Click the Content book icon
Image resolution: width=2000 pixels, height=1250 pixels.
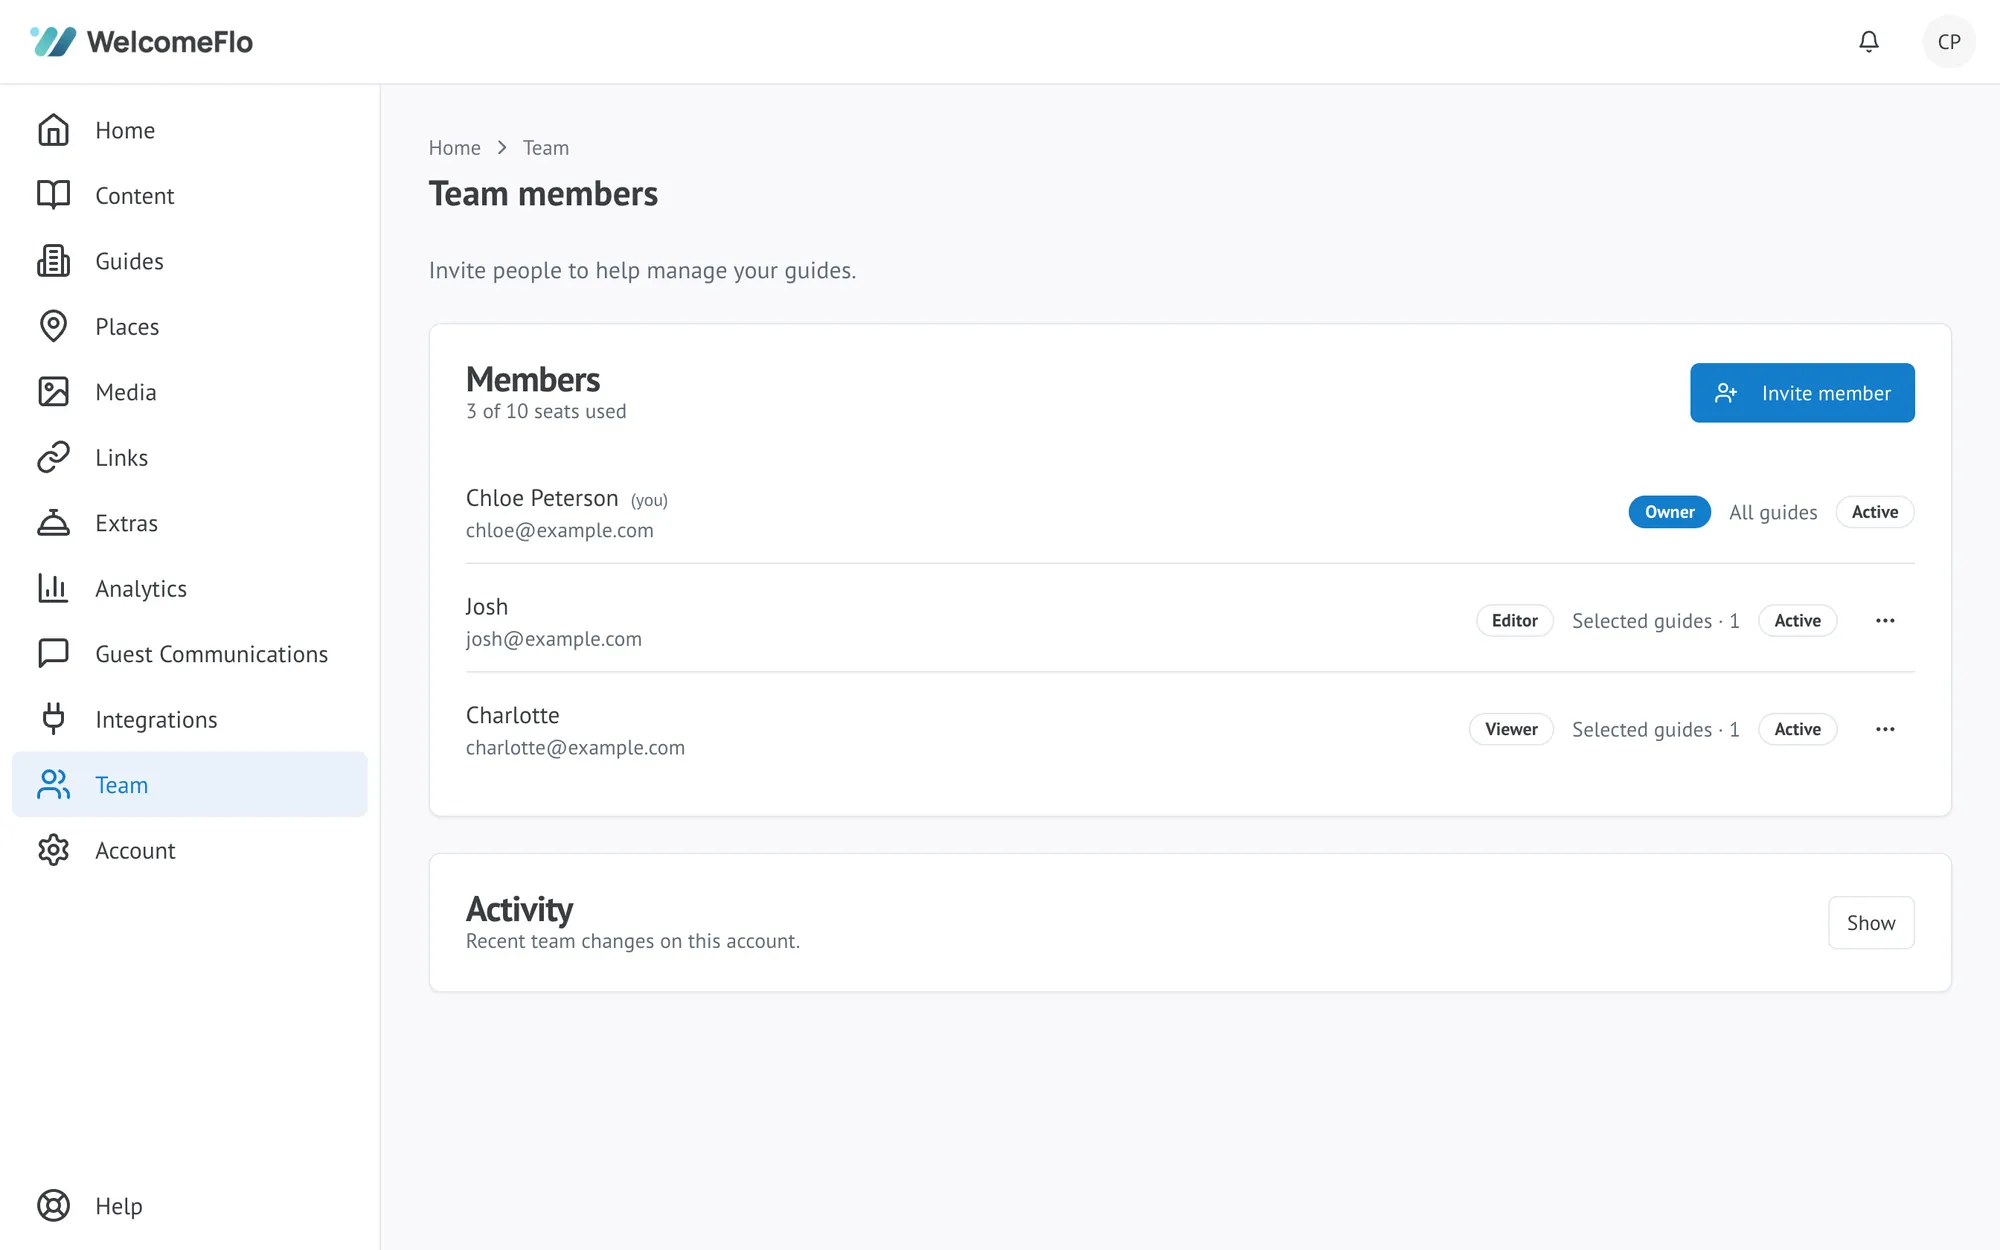point(53,195)
